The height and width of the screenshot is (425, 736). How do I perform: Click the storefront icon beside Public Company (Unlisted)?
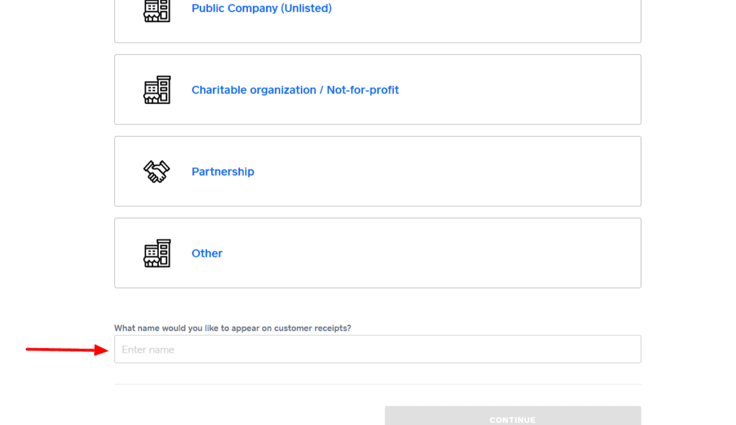tap(157, 10)
